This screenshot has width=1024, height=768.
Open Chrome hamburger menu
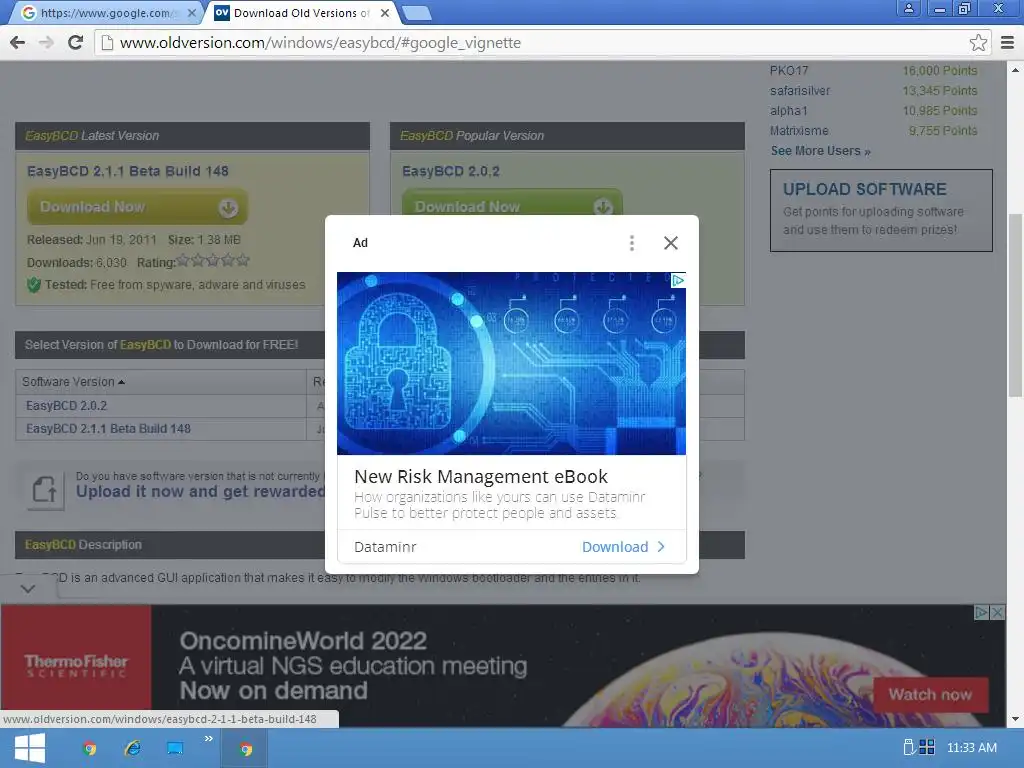(x=1008, y=42)
